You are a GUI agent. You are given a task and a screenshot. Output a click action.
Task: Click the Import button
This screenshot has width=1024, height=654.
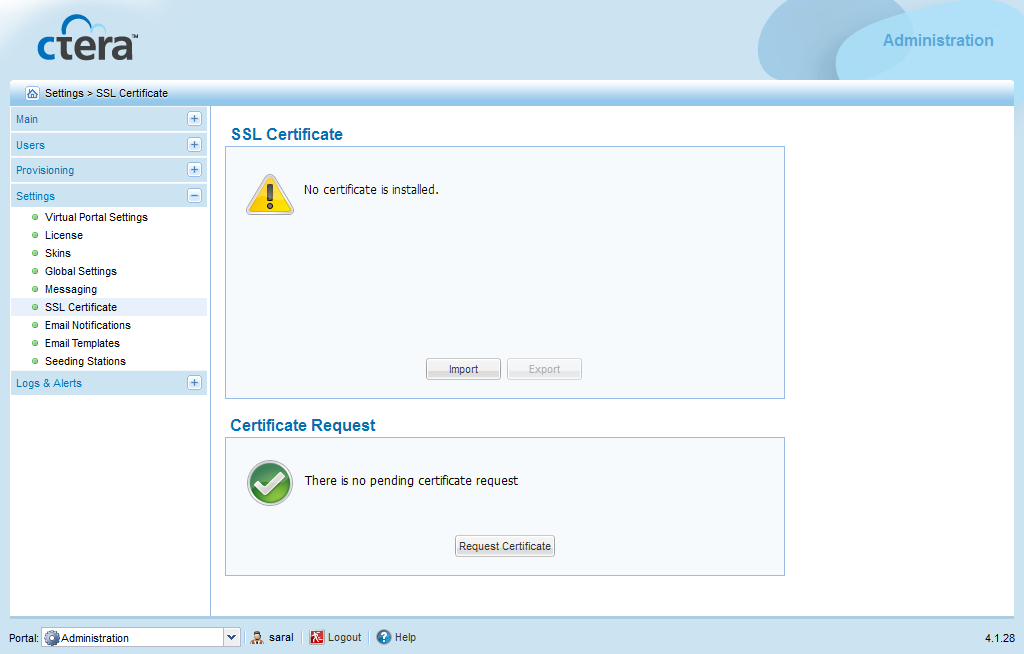tap(463, 368)
